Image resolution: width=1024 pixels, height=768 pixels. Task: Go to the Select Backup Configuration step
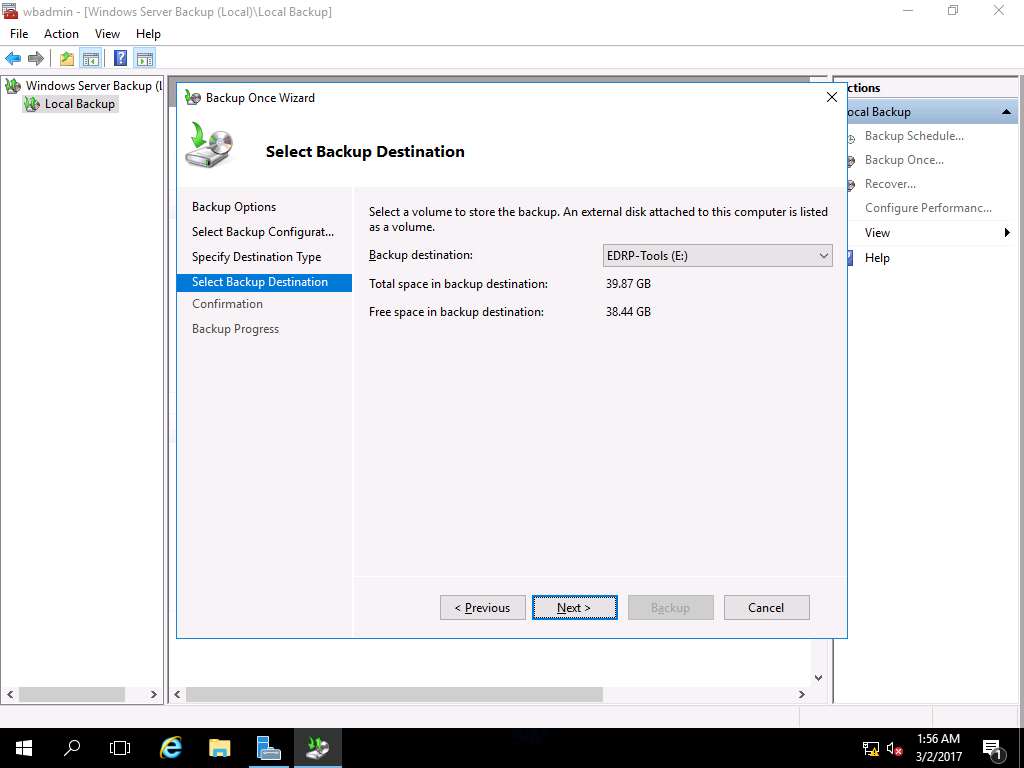point(263,232)
